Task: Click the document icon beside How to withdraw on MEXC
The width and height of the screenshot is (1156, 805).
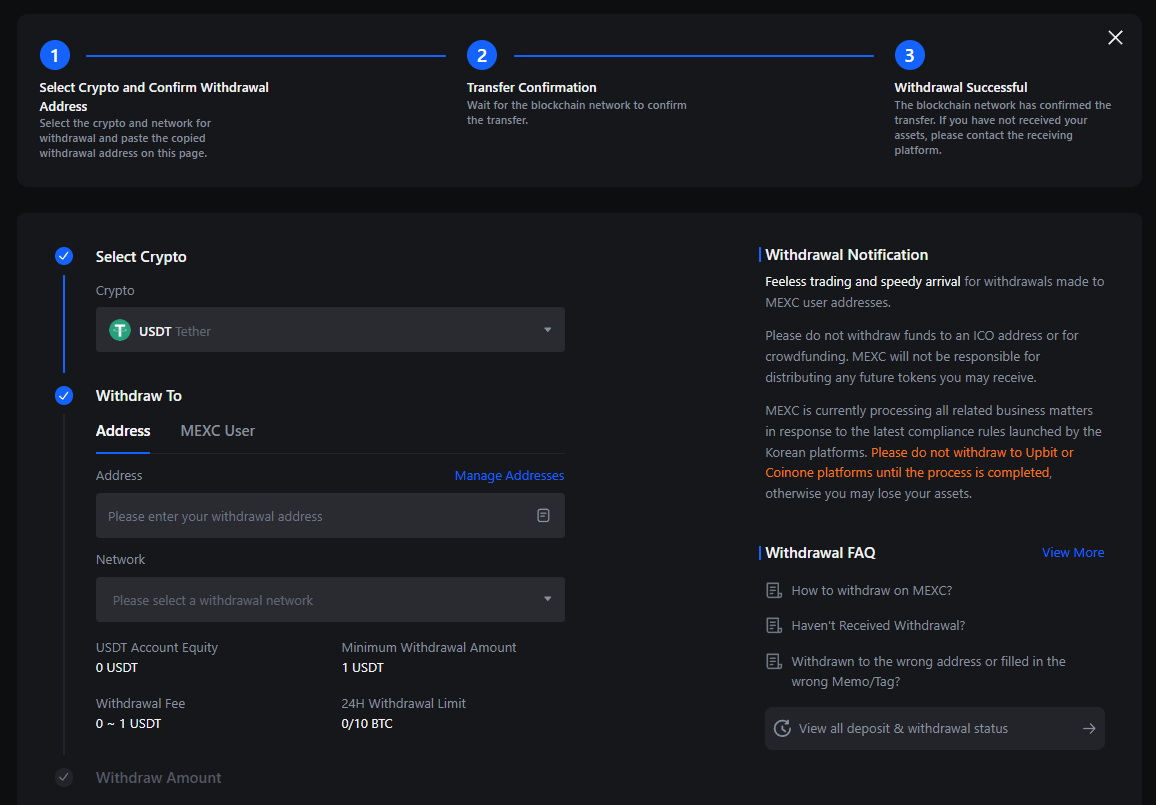Action: pos(773,590)
